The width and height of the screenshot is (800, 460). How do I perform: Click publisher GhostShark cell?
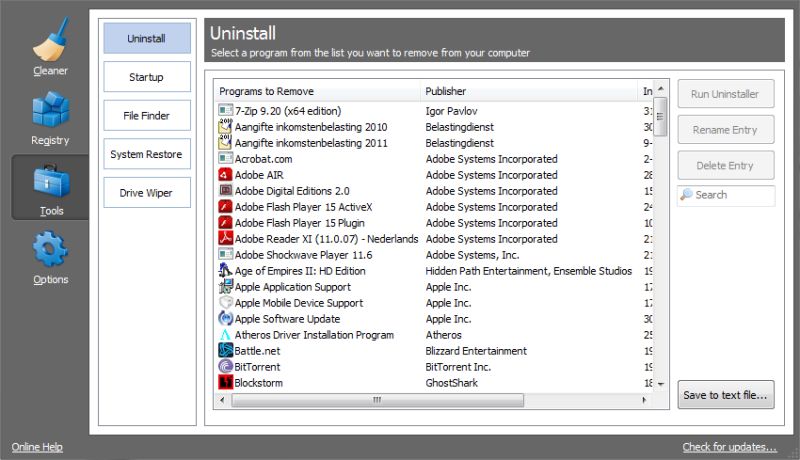tap(452, 382)
